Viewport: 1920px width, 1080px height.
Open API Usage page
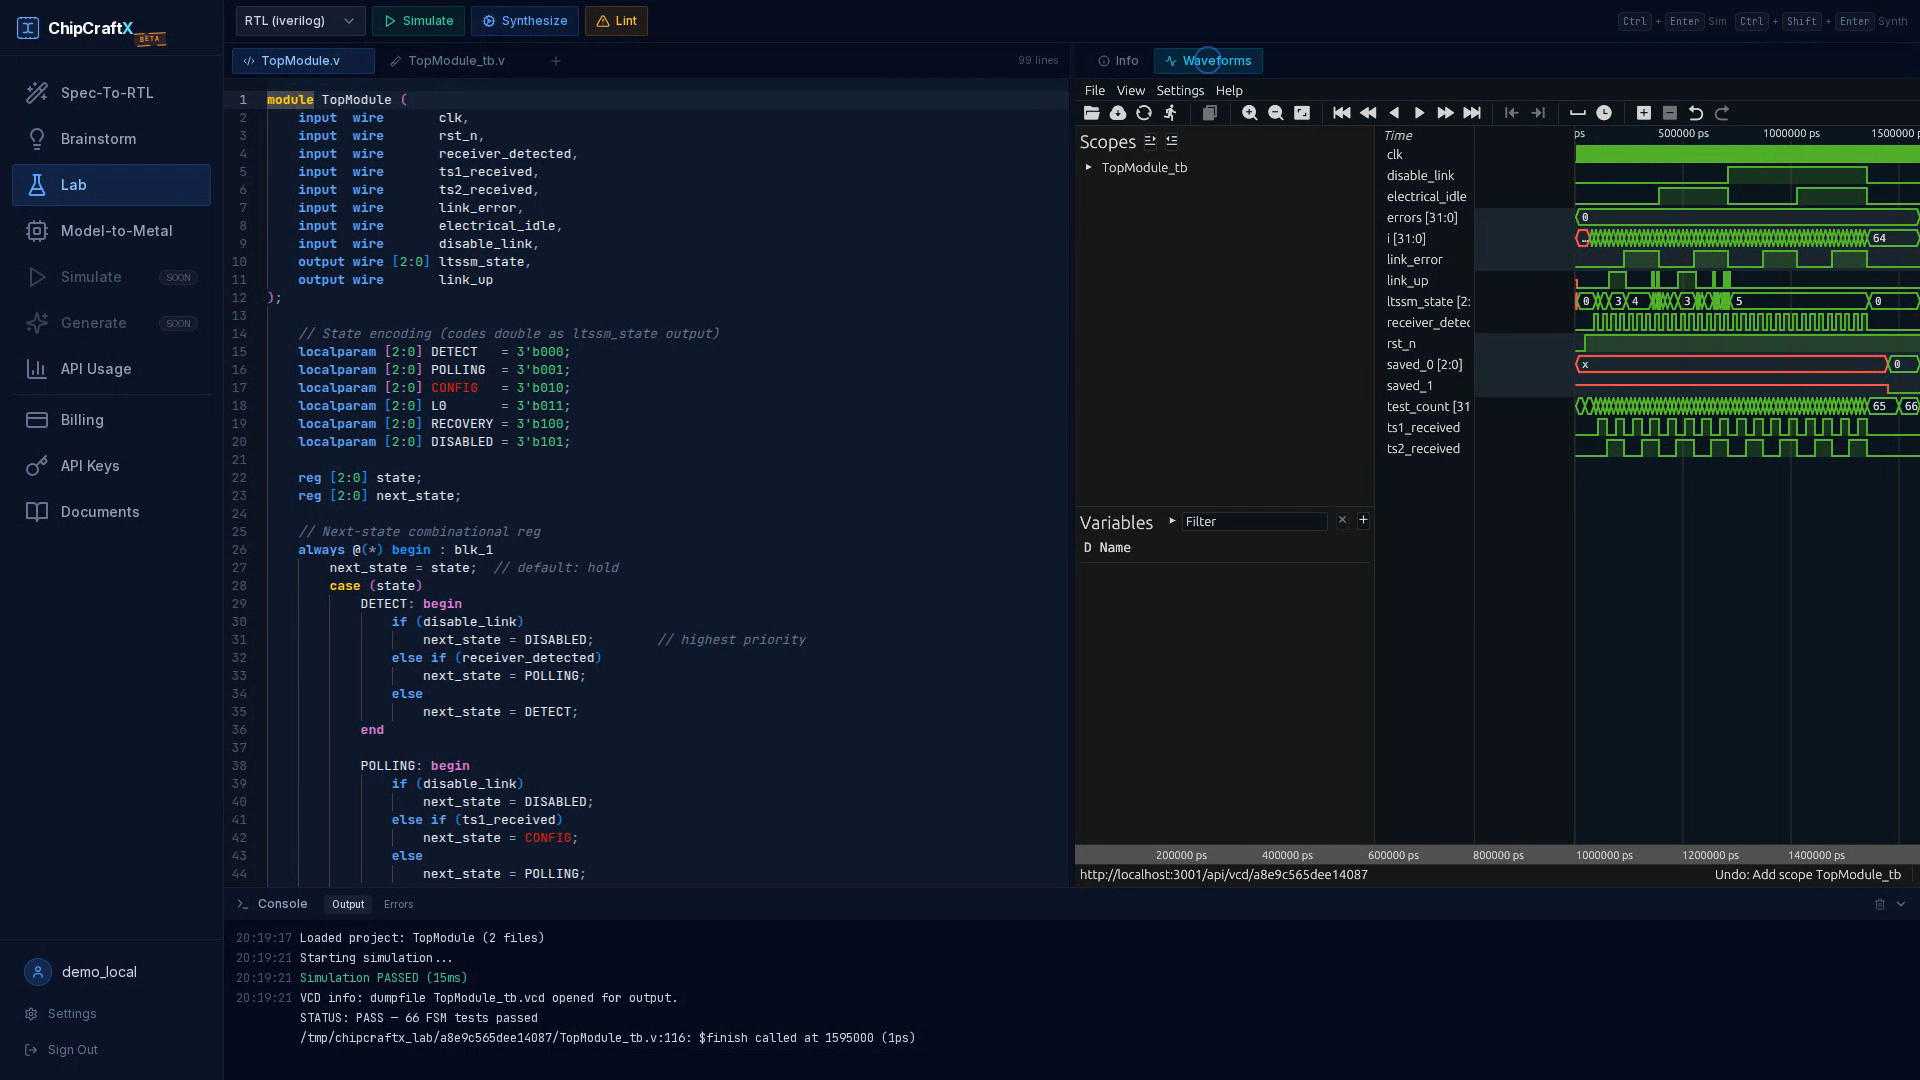(111, 369)
